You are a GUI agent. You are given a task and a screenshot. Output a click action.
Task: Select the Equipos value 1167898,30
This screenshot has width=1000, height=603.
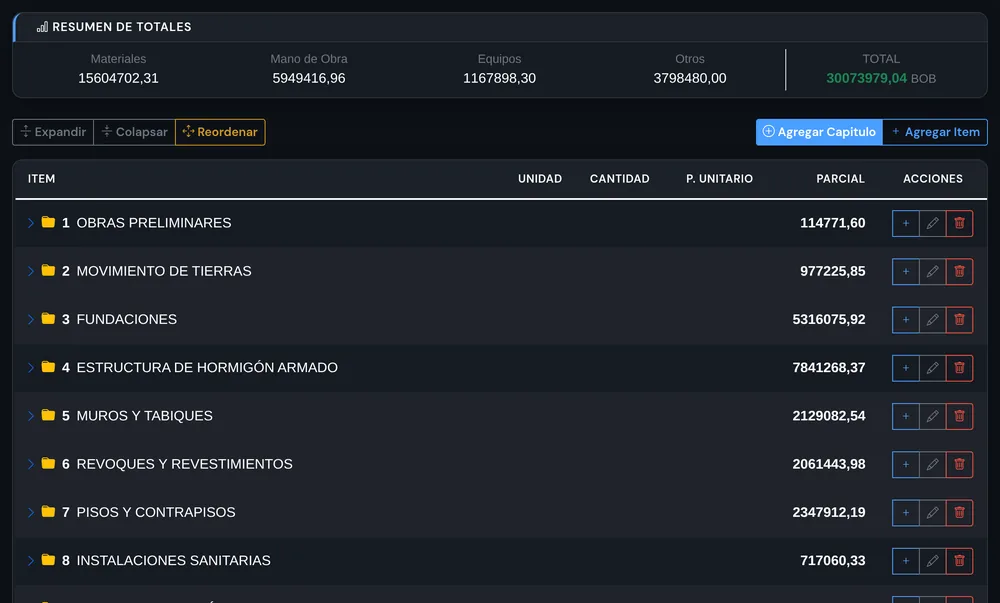pos(499,78)
